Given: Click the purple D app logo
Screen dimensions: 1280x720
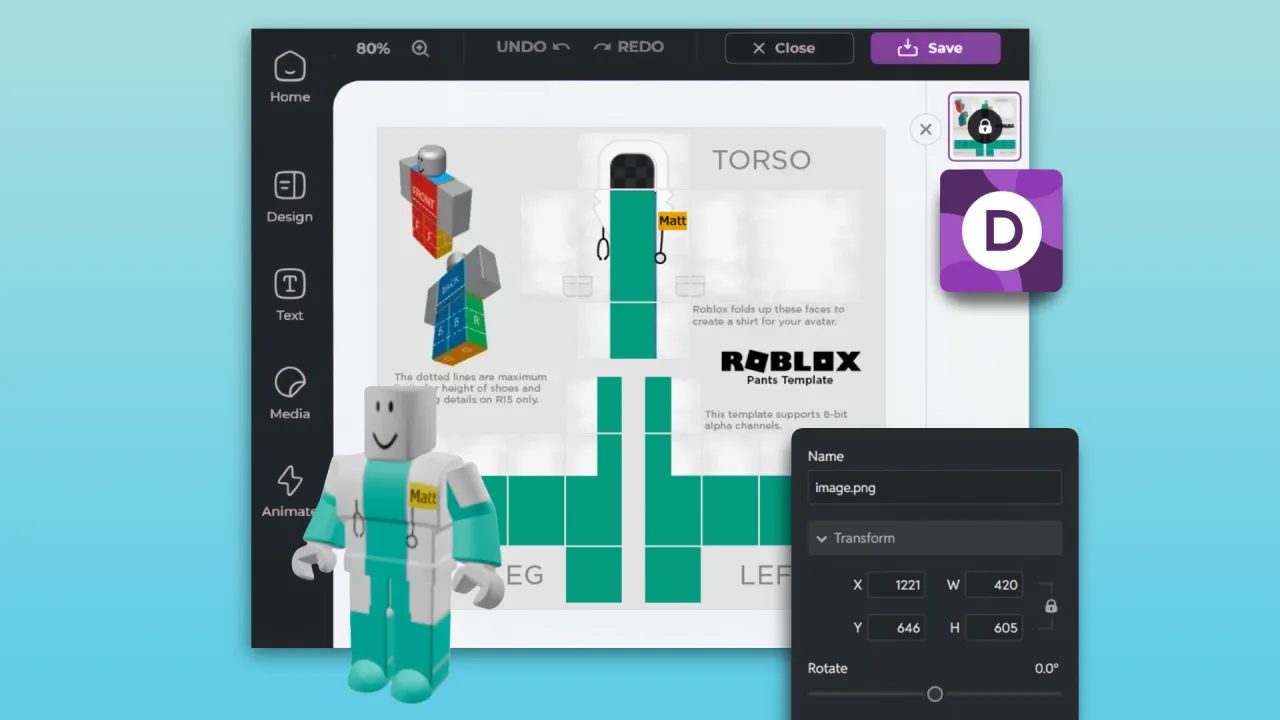Looking at the screenshot, I should [x=1001, y=231].
